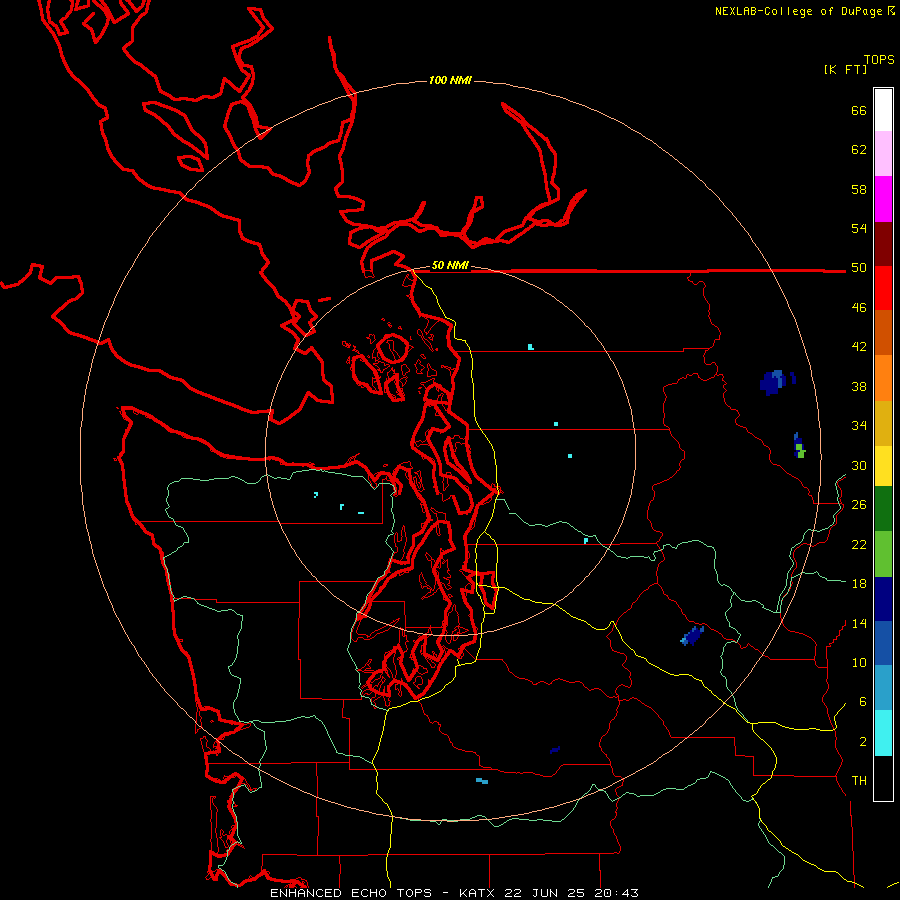Click the medium blue legend swatch

tap(883, 643)
